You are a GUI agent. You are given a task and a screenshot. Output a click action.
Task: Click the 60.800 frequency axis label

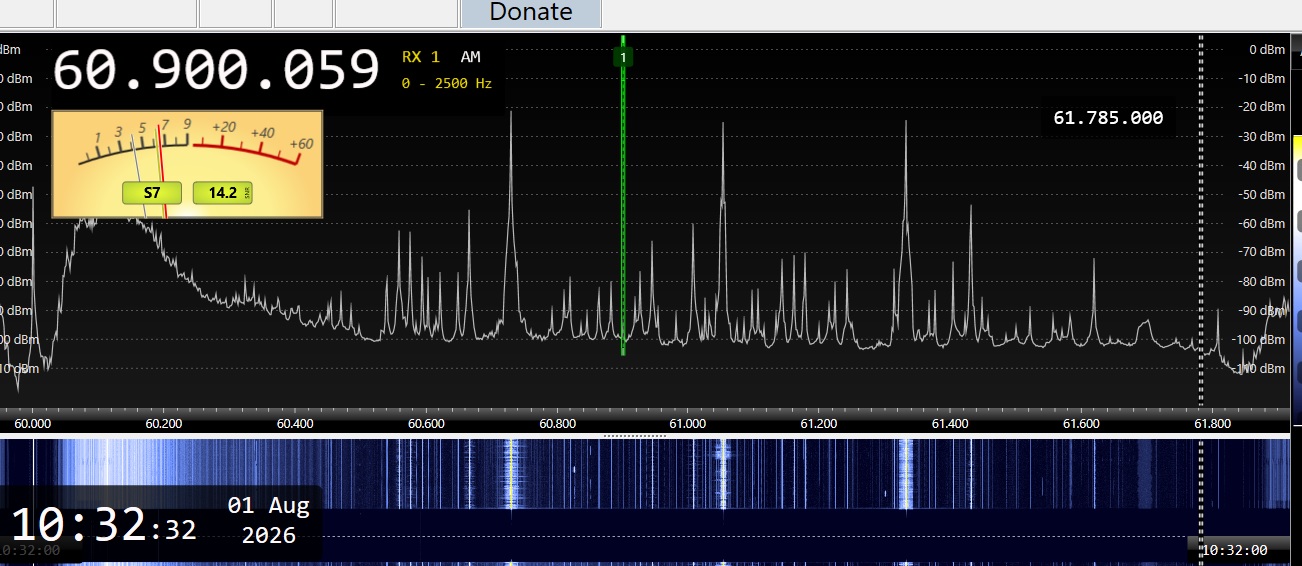pyautogui.click(x=557, y=424)
